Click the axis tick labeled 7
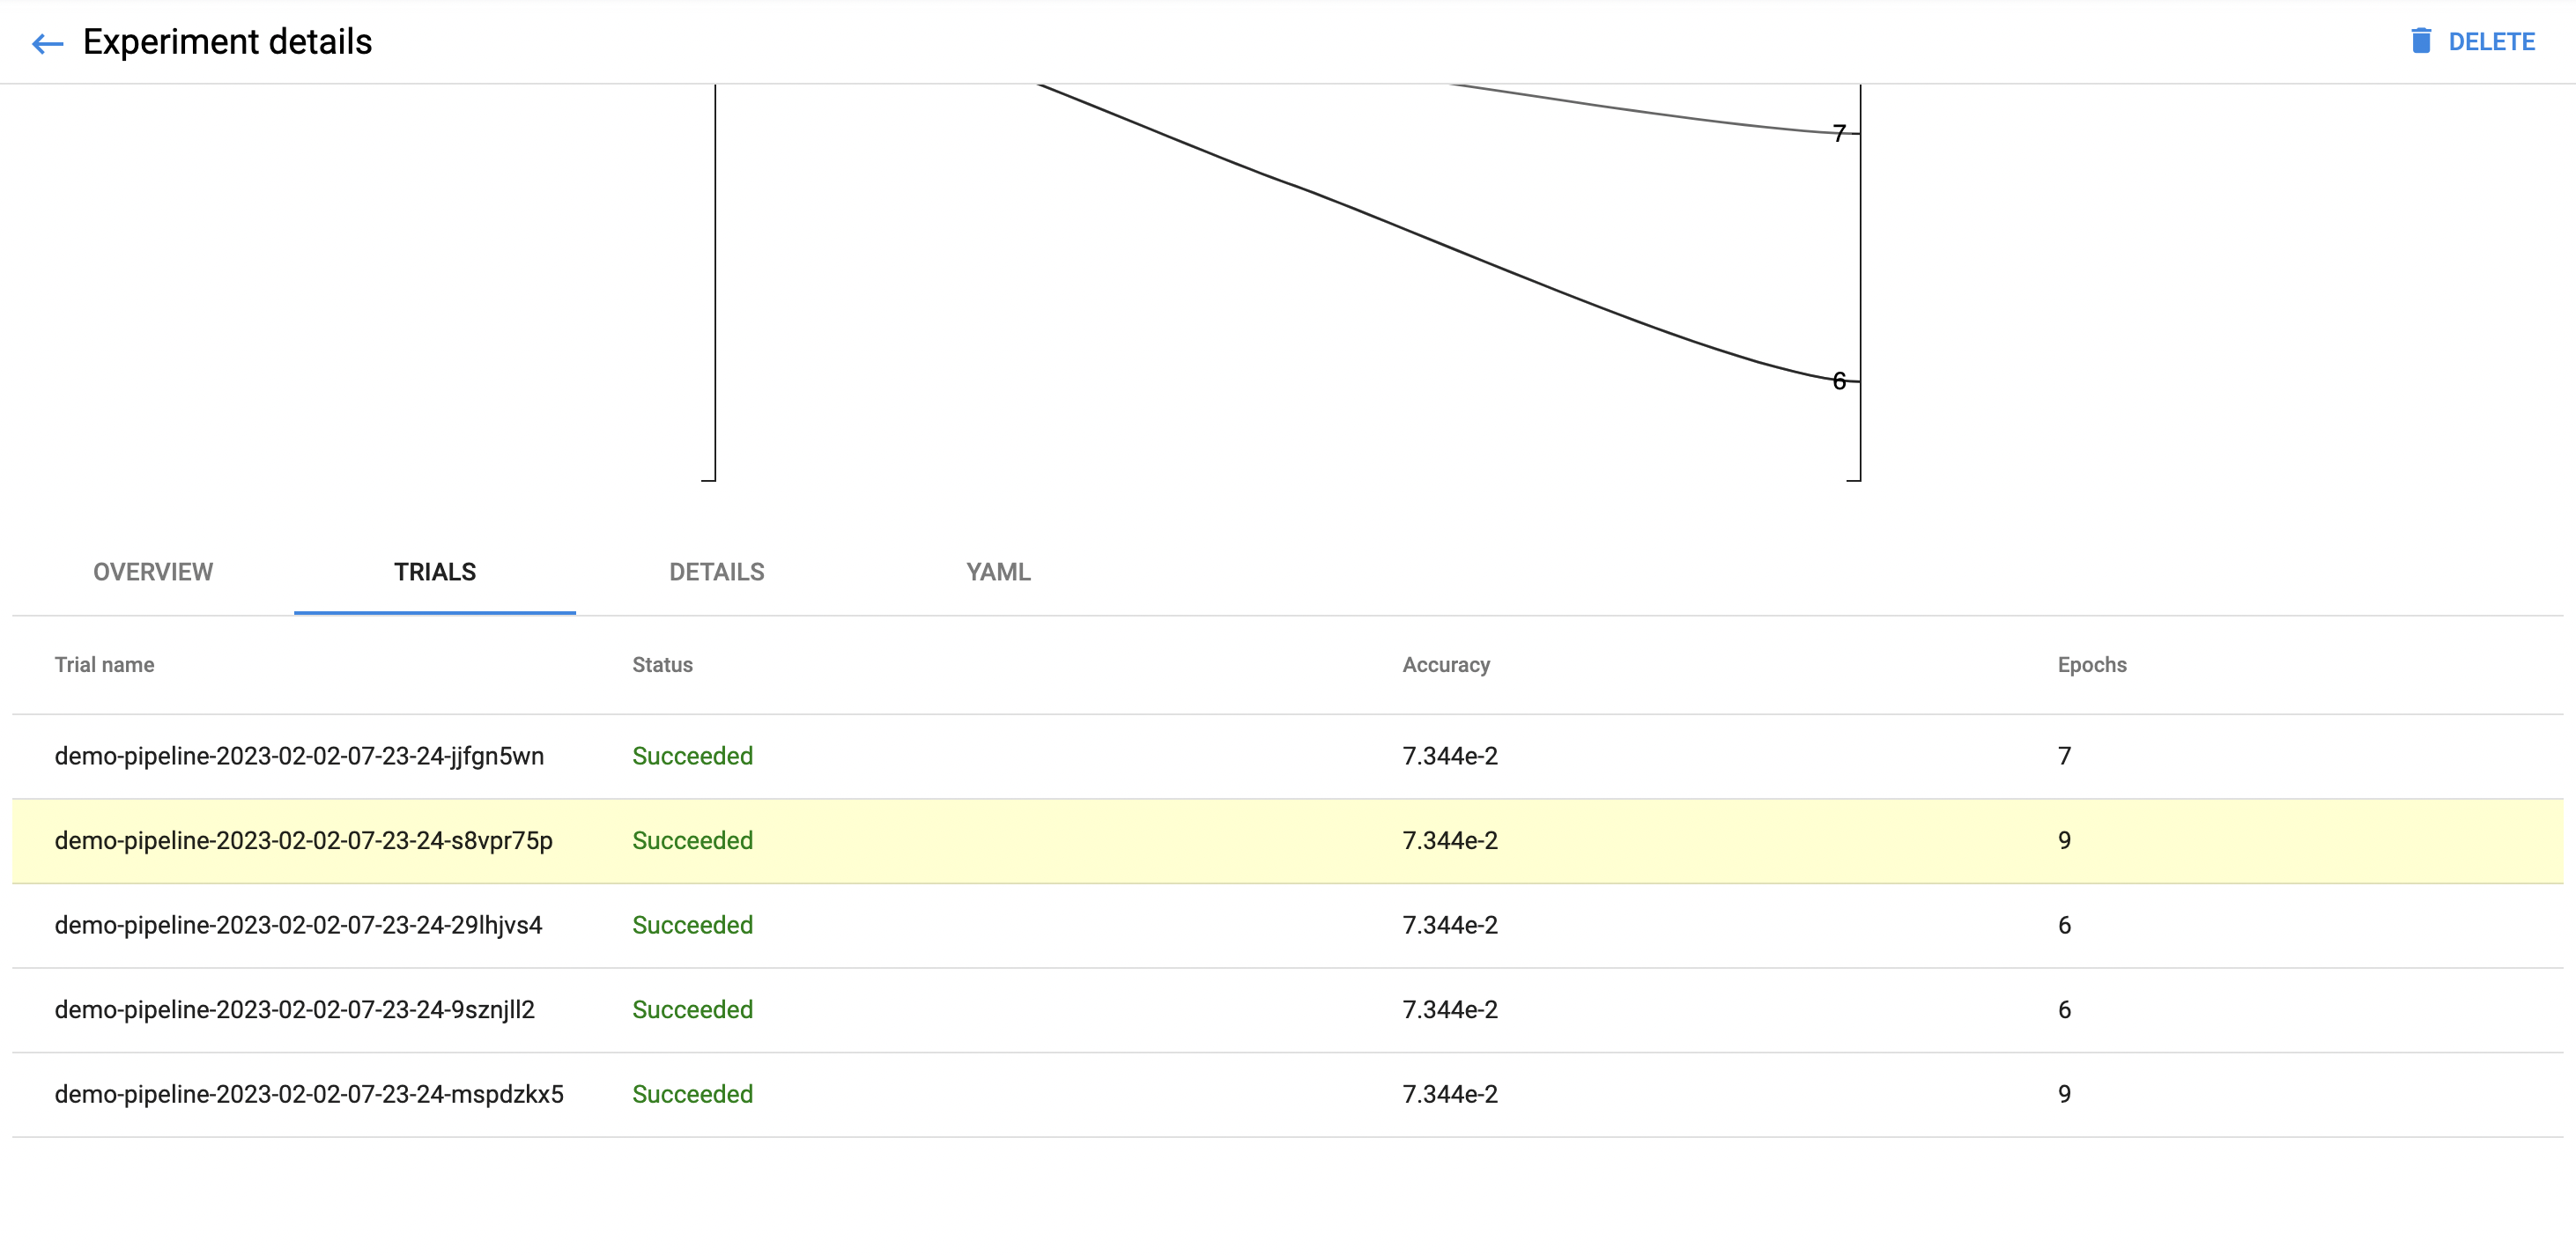Image resolution: width=2576 pixels, height=1256 pixels. (1839, 134)
